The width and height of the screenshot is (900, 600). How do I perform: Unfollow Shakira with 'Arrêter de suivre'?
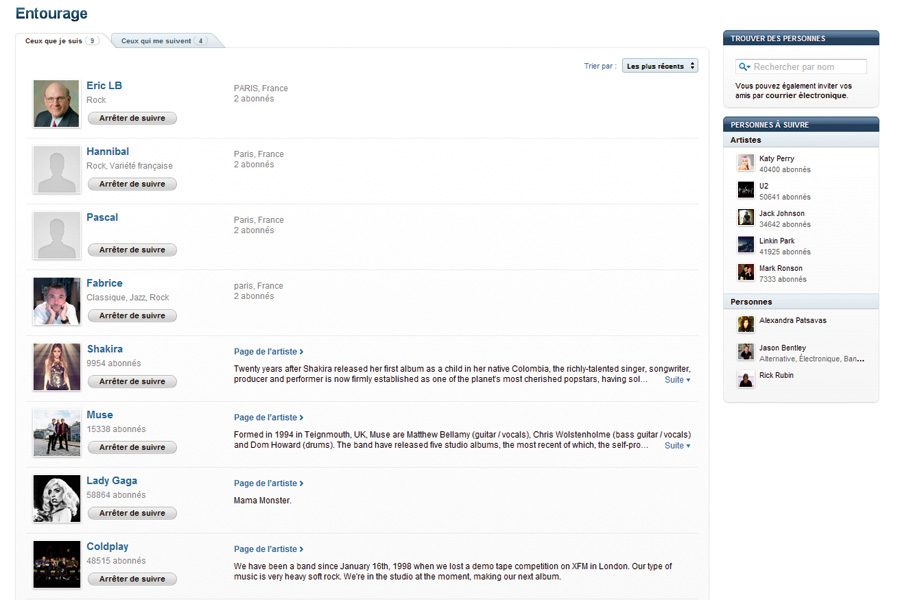[132, 382]
